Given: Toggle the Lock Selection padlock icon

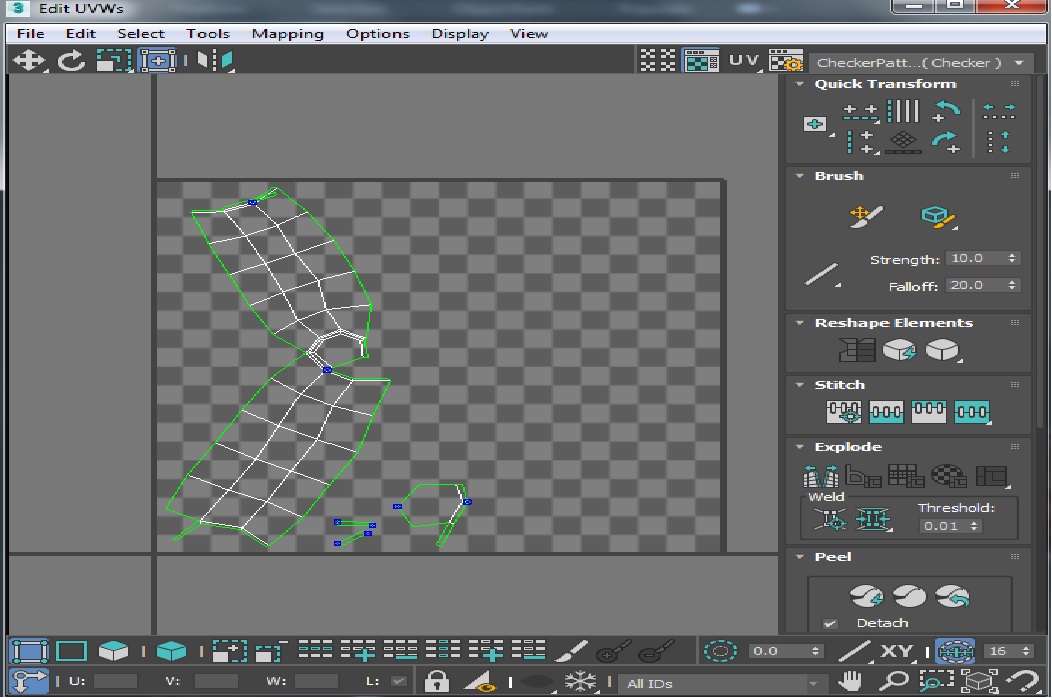Looking at the screenshot, I should click(436, 682).
